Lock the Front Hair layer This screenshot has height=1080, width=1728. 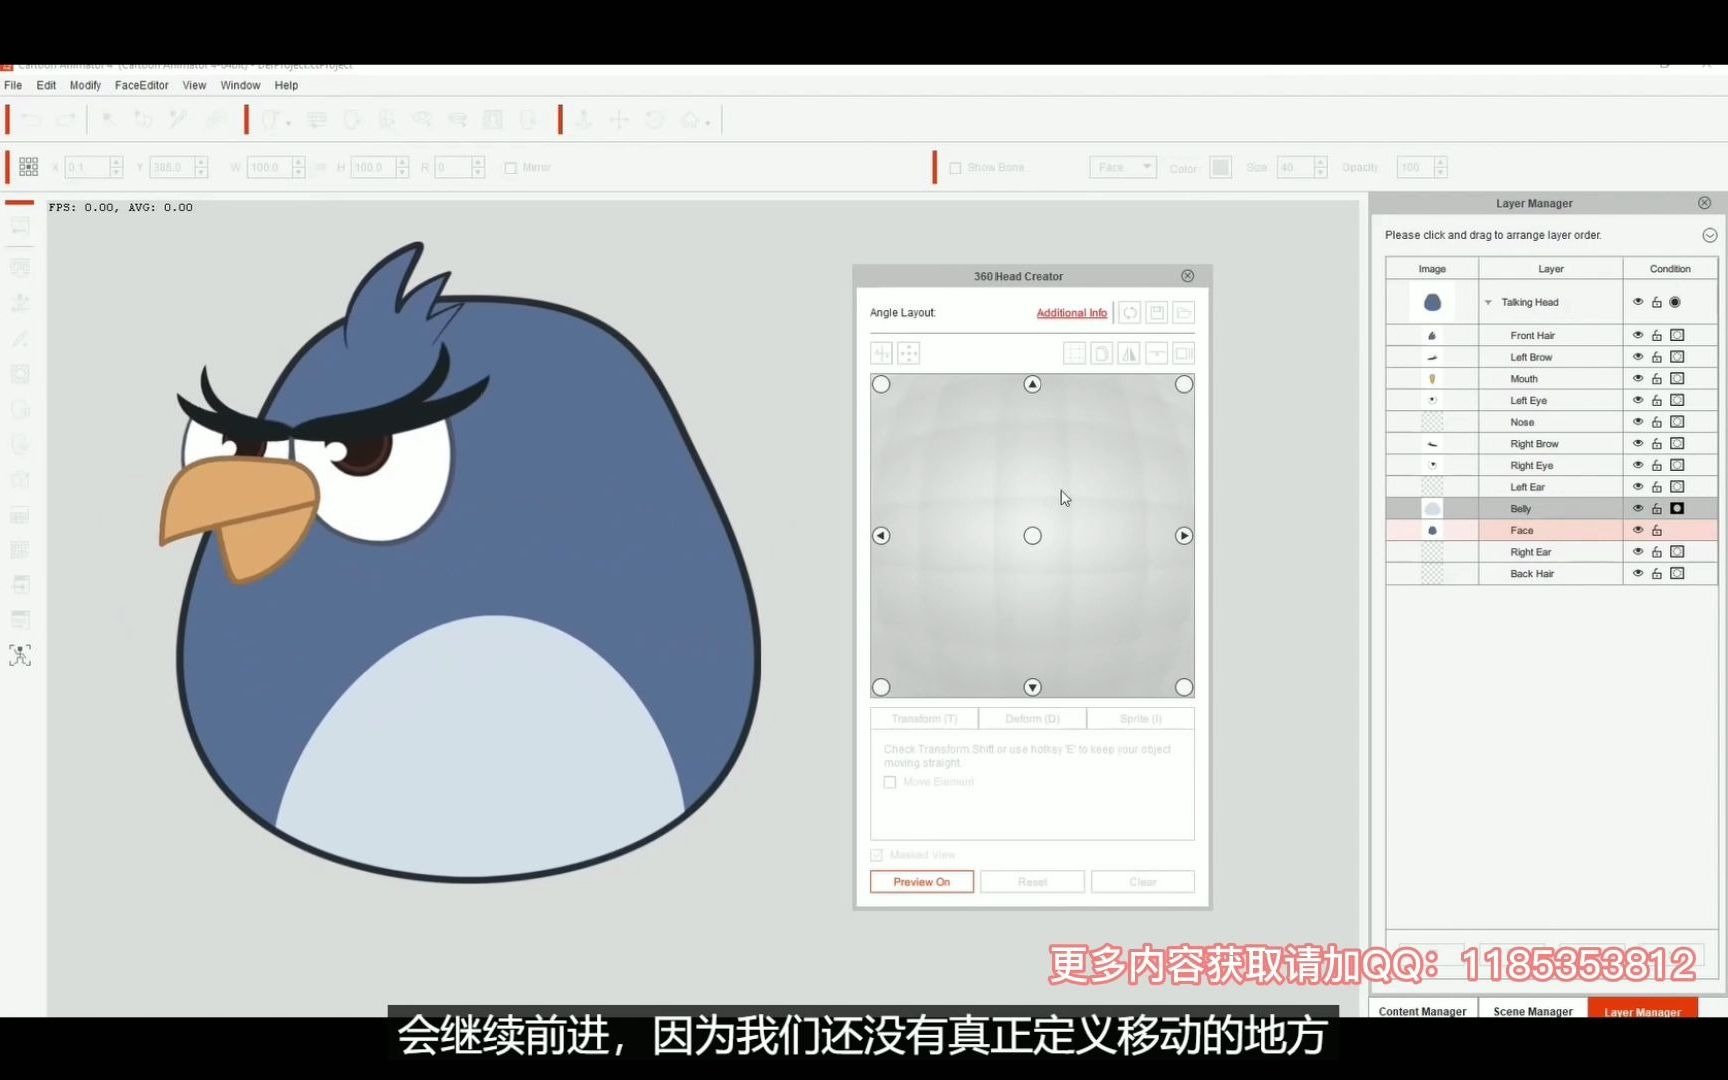pos(1657,336)
